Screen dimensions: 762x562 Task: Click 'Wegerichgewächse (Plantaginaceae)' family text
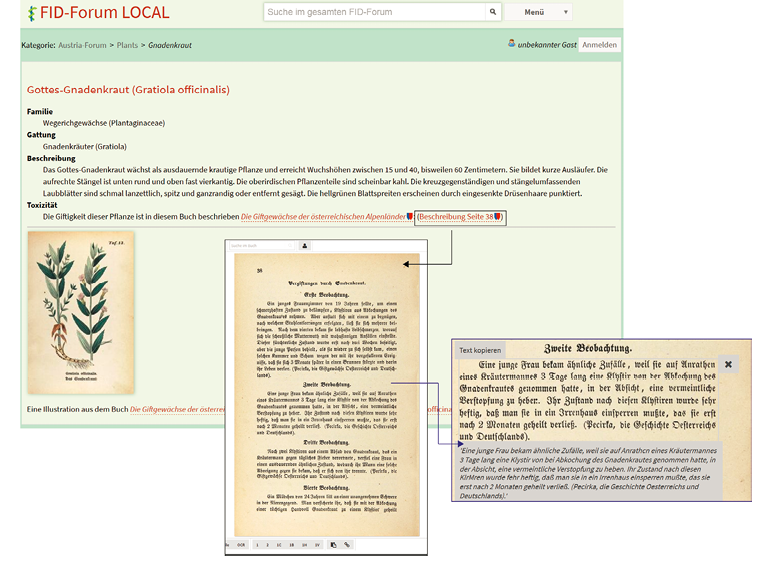[104, 123]
